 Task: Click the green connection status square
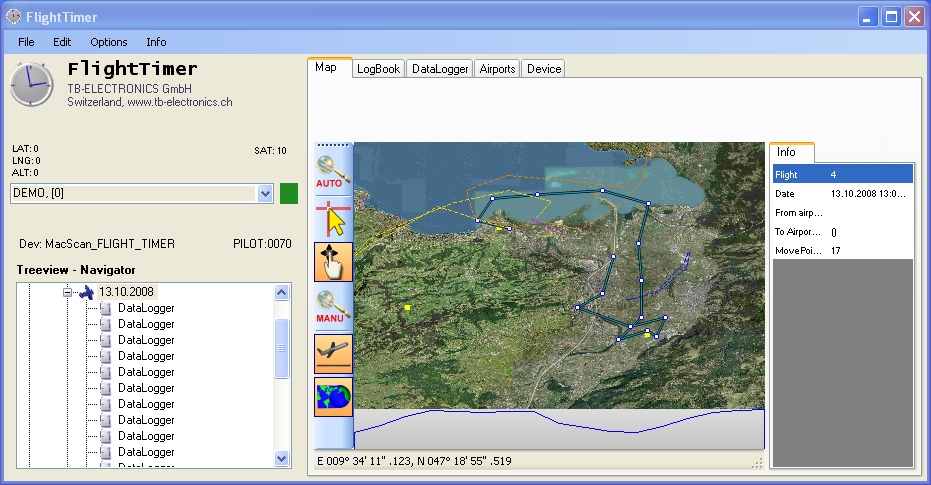(289, 194)
